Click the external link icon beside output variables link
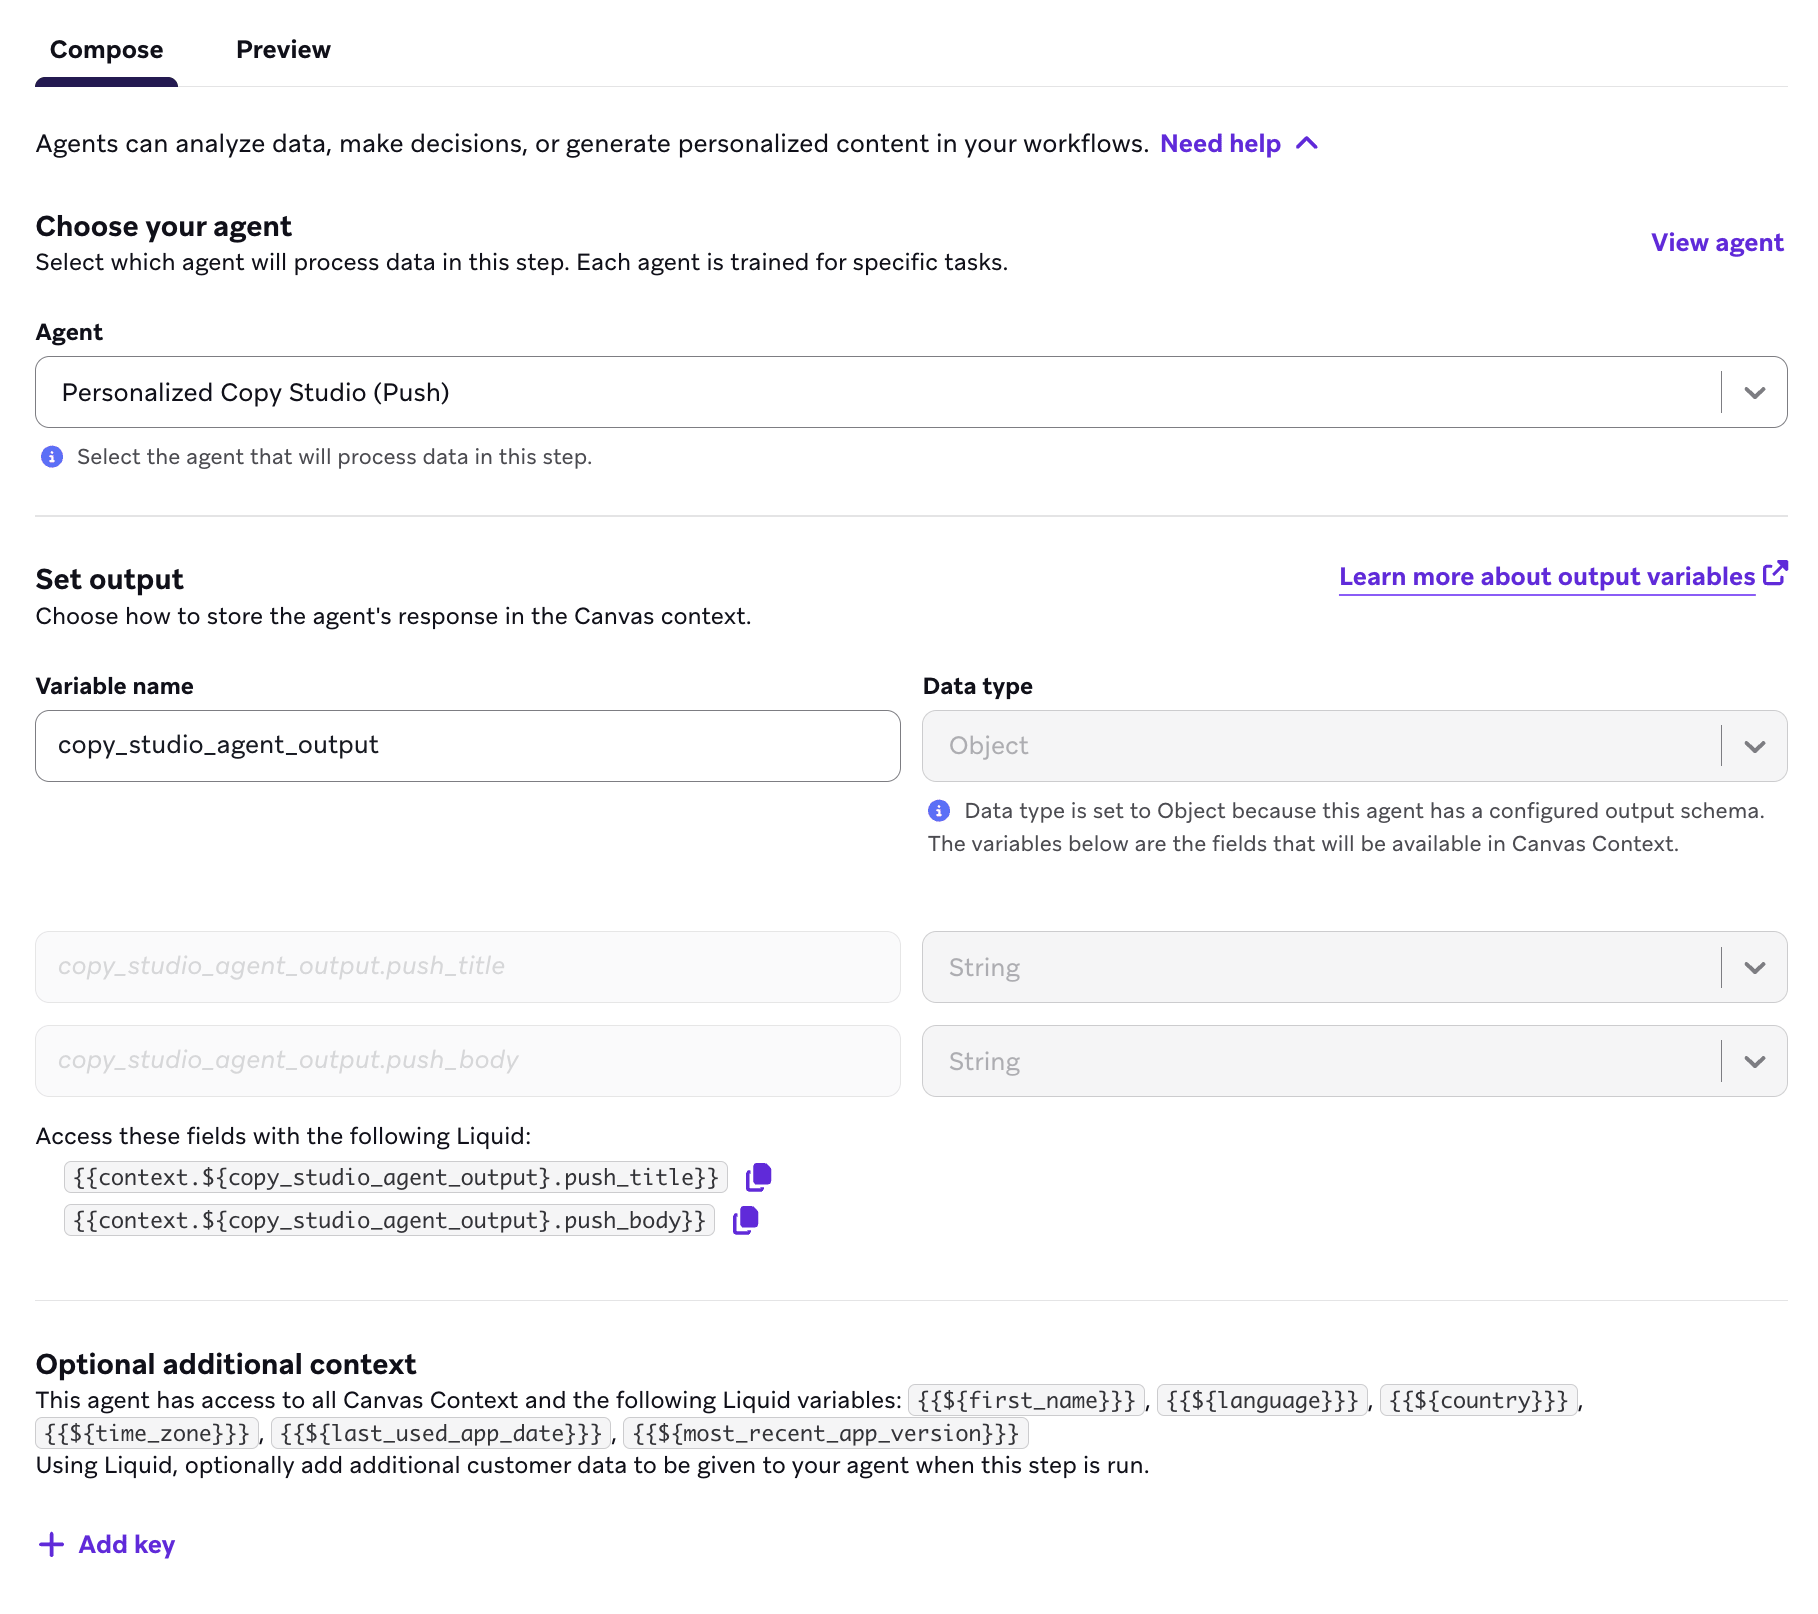The height and width of the screenshot is (1614, 1818). pyautogui.click(x=1777, y=572)
